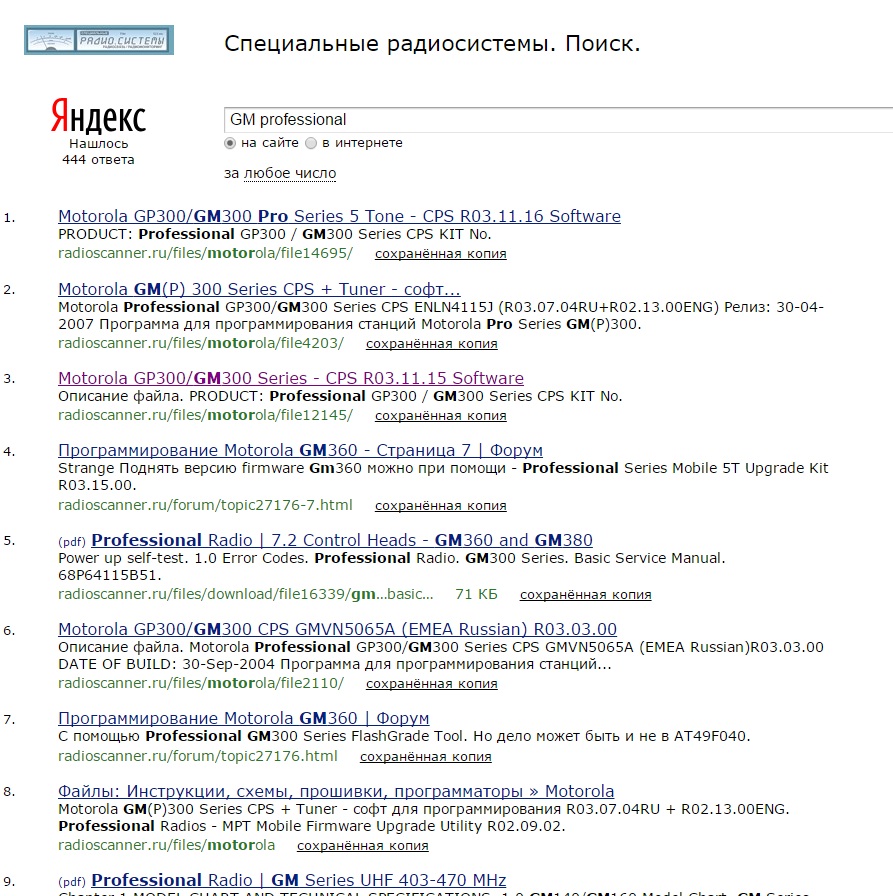Click snippet 'DATE OF BUILD: 30-Sep-2004'
Viewport: 893px width, 896px height.
pyautogui.click(x=441, y=656)
